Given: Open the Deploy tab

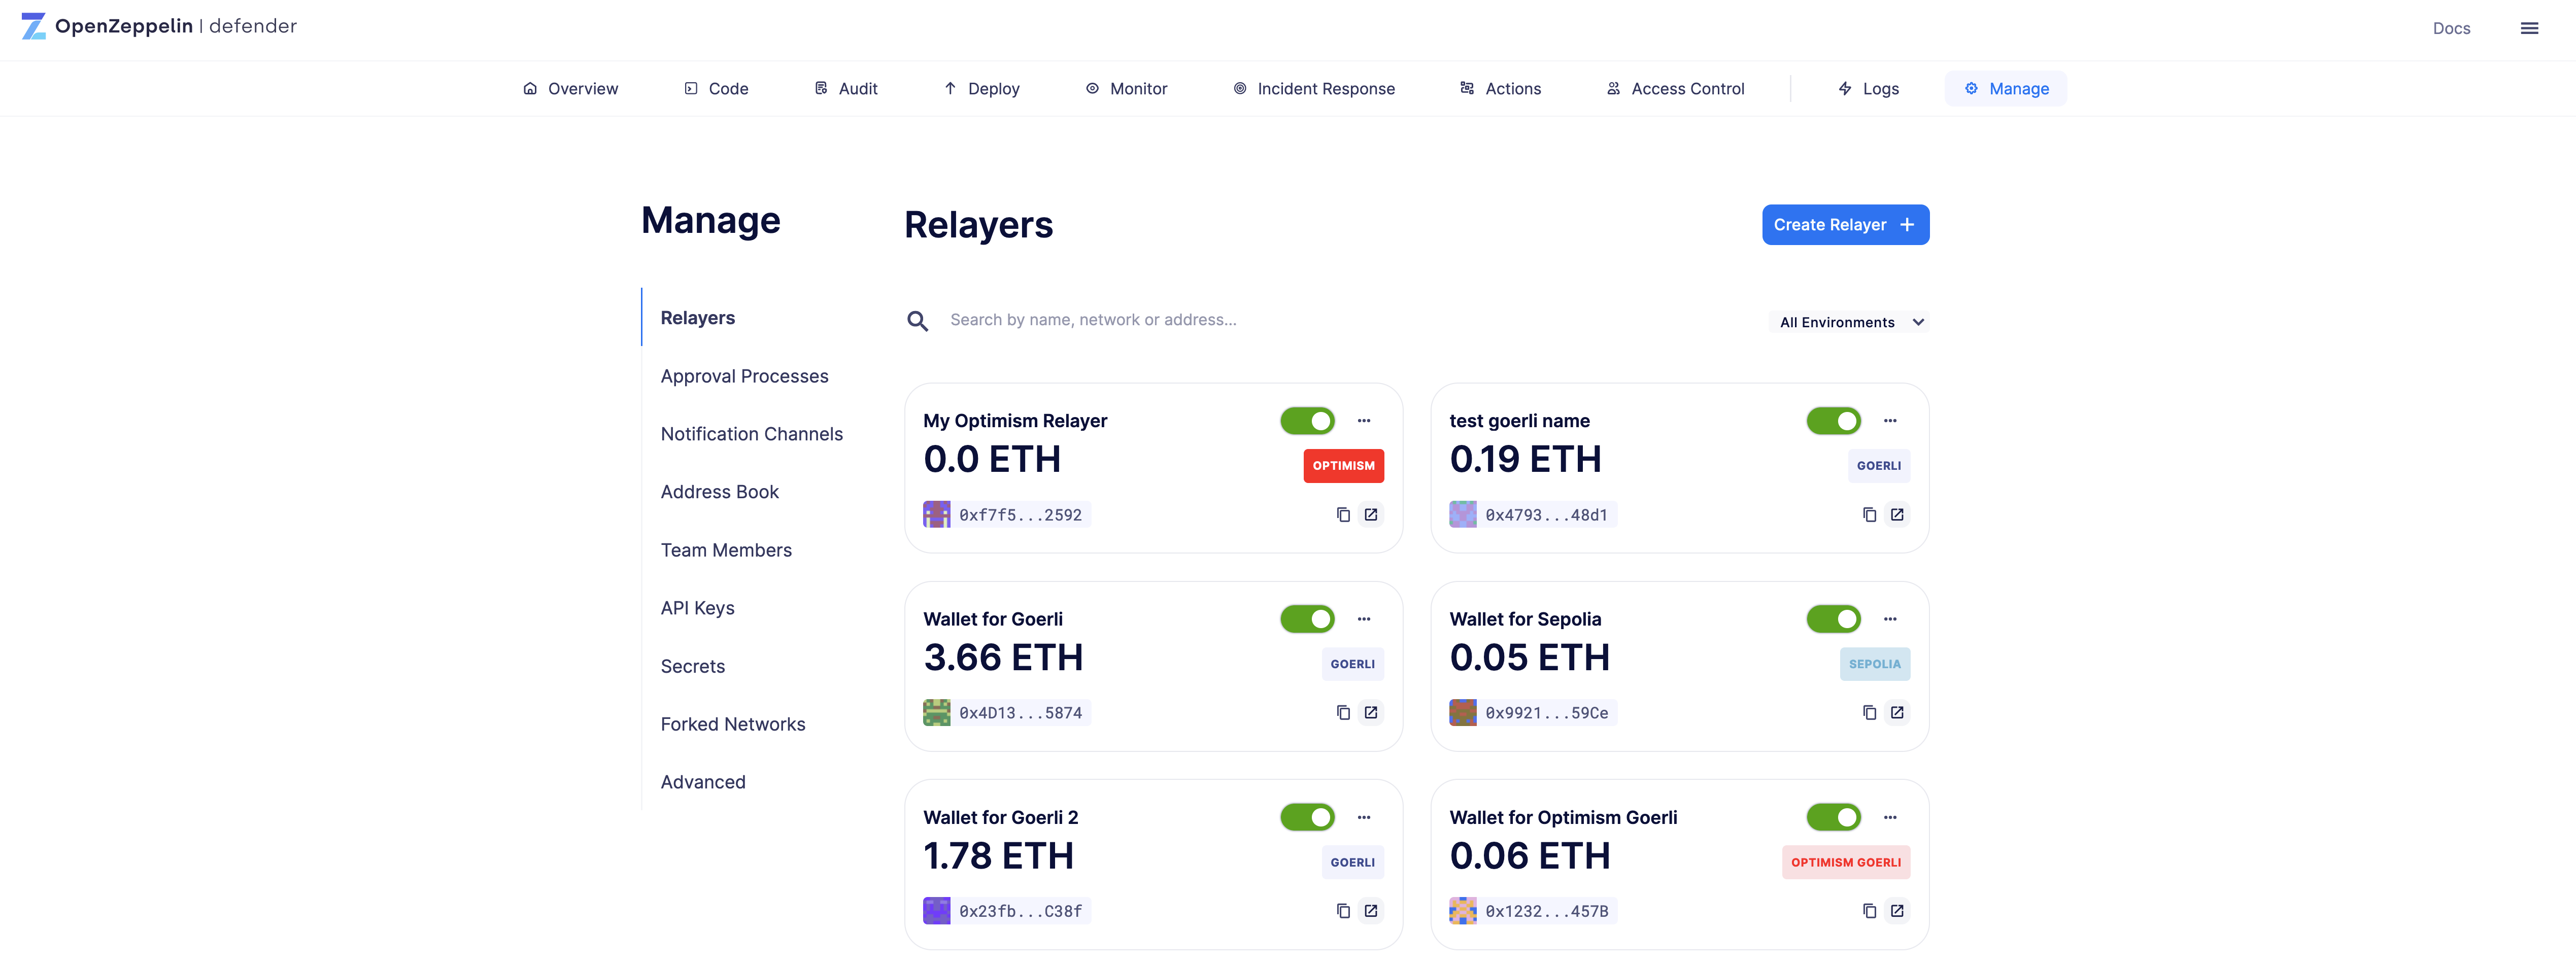Looking at the screenshot, I should [981, 89].
